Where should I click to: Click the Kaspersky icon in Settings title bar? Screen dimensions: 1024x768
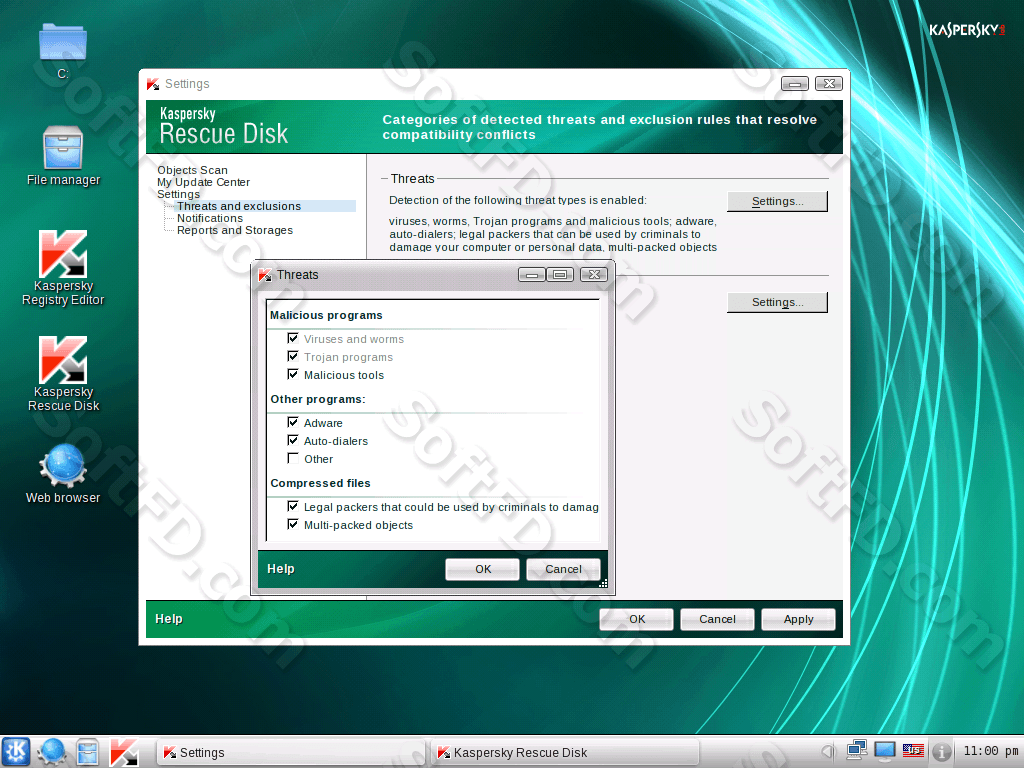tap(153, 84)
